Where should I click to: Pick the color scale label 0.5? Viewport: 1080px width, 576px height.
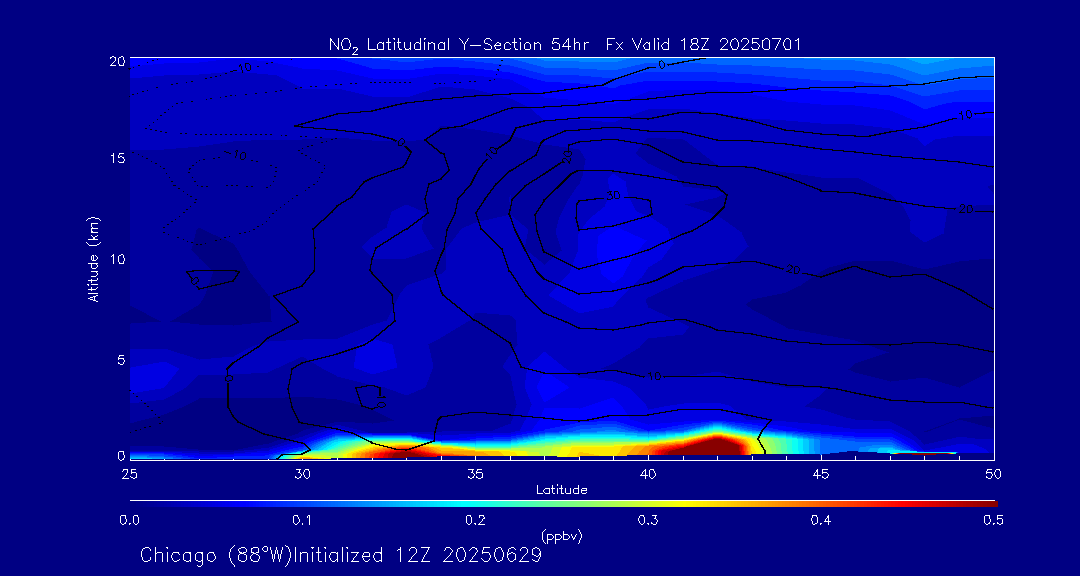993,521
